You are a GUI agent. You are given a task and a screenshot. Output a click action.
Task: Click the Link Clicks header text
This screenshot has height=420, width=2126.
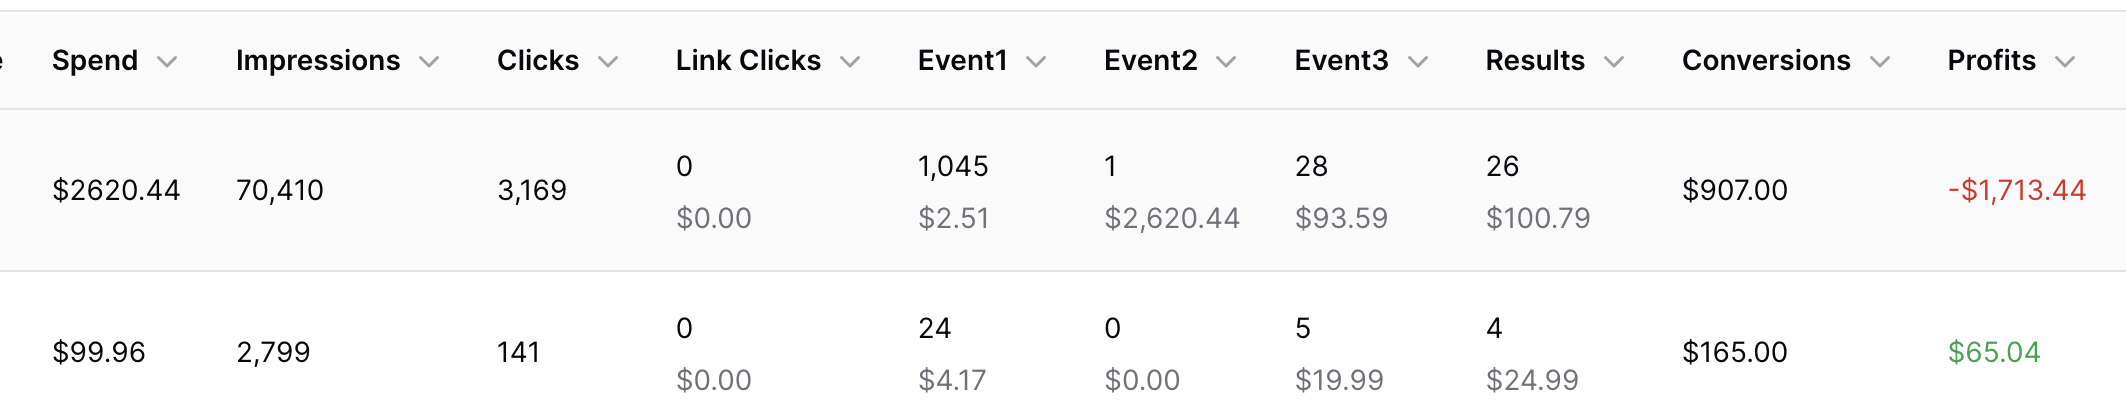(x=748, y=61)
